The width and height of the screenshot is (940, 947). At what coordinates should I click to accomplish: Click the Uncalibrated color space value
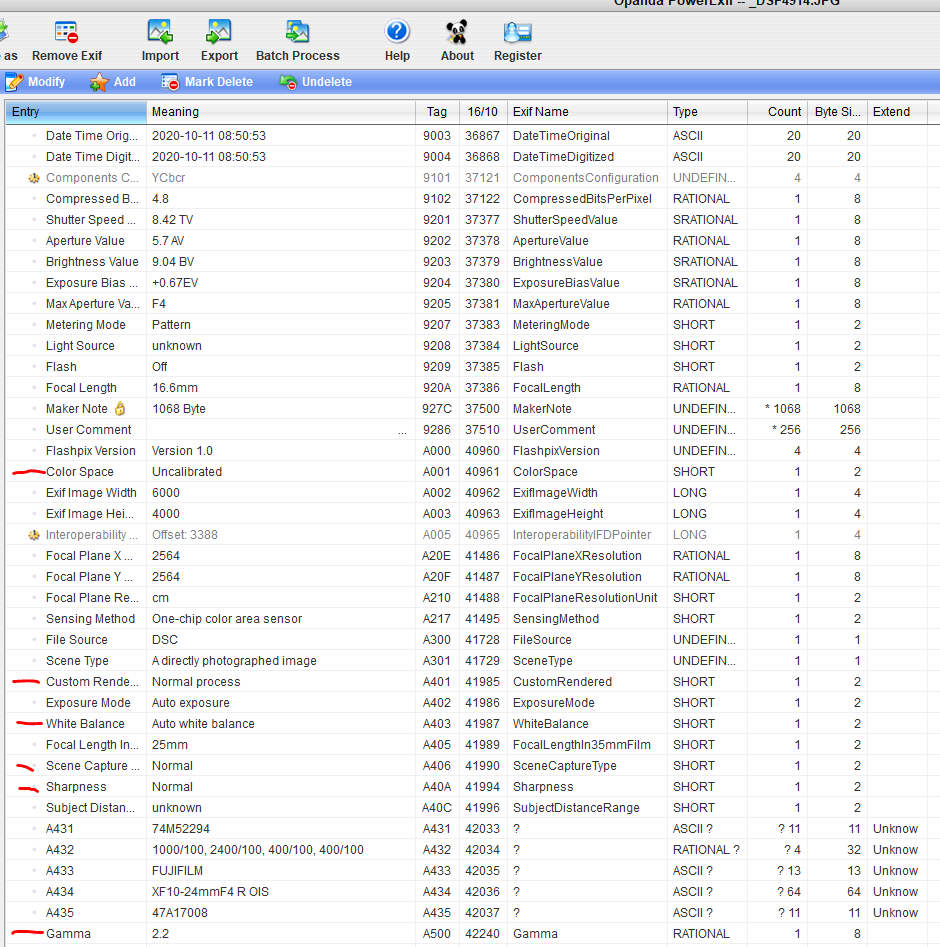187,472
